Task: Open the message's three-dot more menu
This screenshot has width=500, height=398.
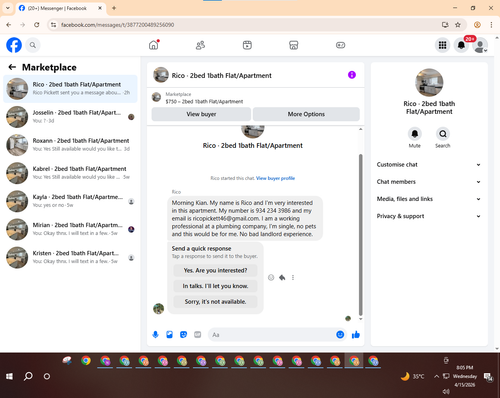Action: (x=293, y=277)
